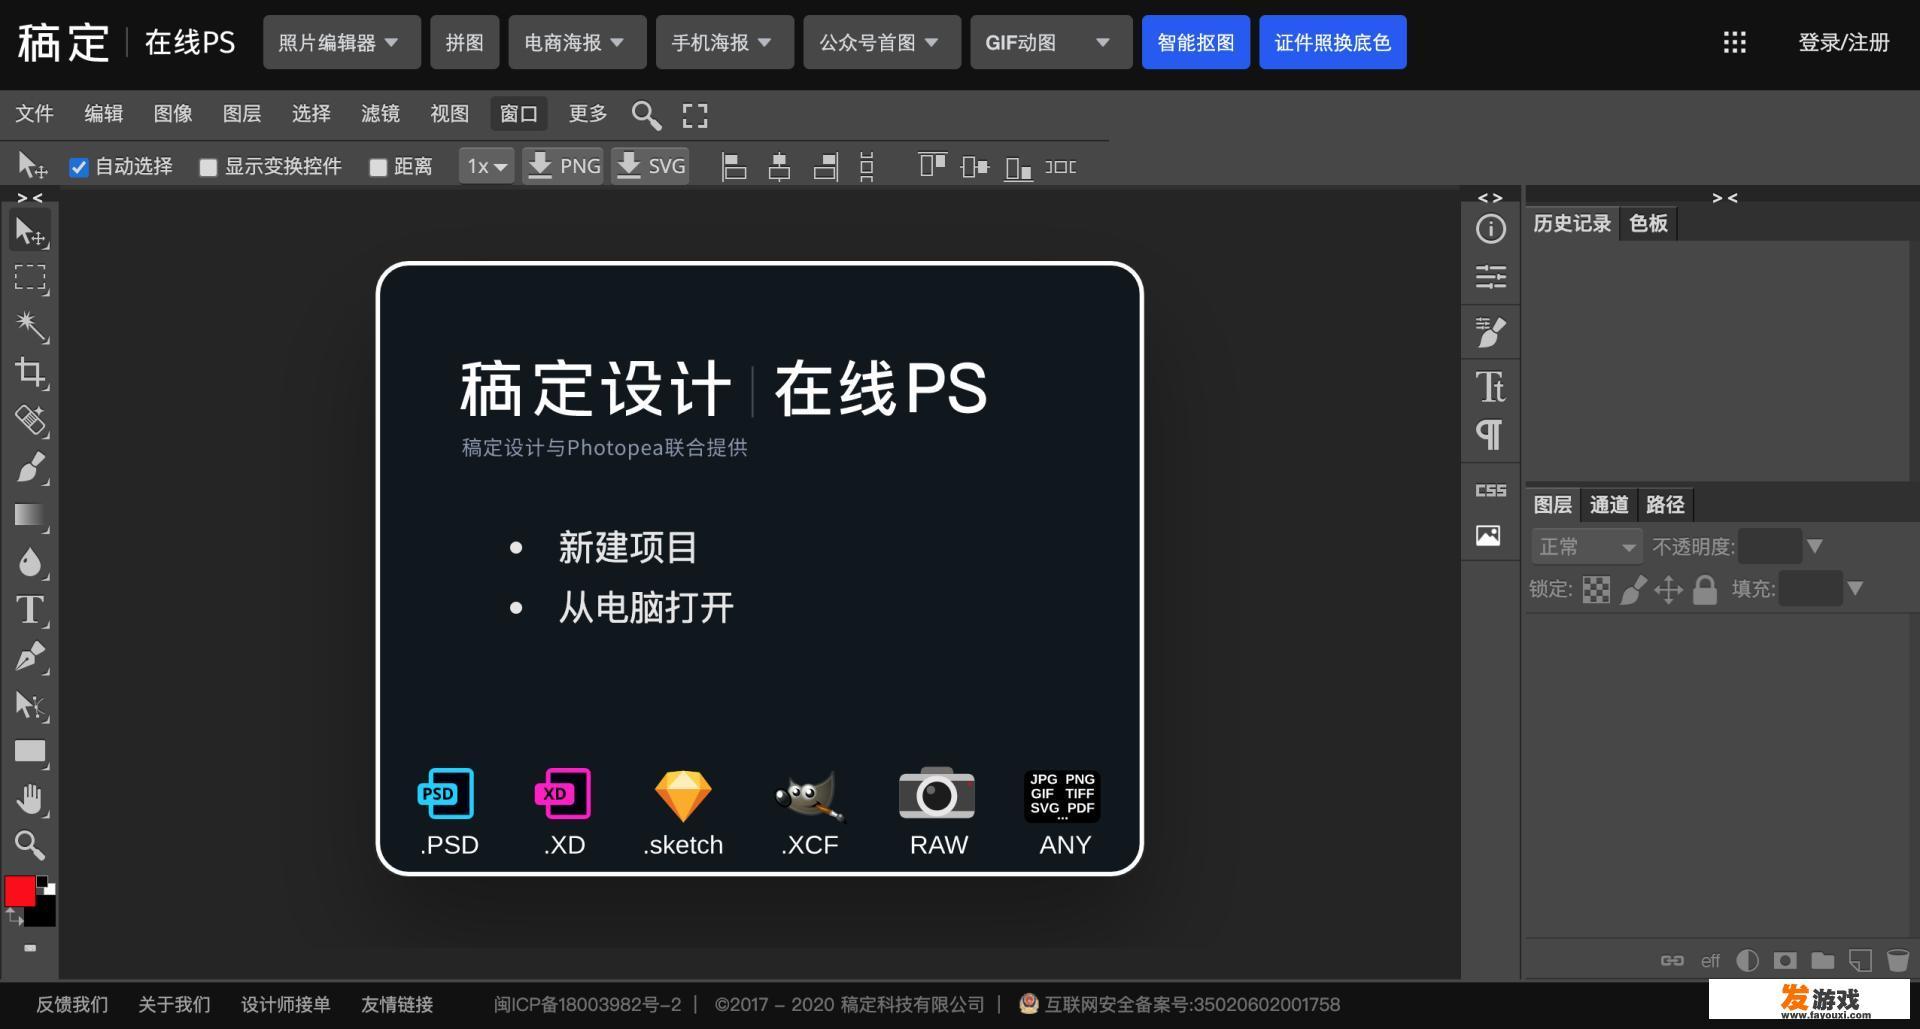Click 登录/注册 link
The width and height of the screenshot is (1920, 1029).
(1843, 42)
